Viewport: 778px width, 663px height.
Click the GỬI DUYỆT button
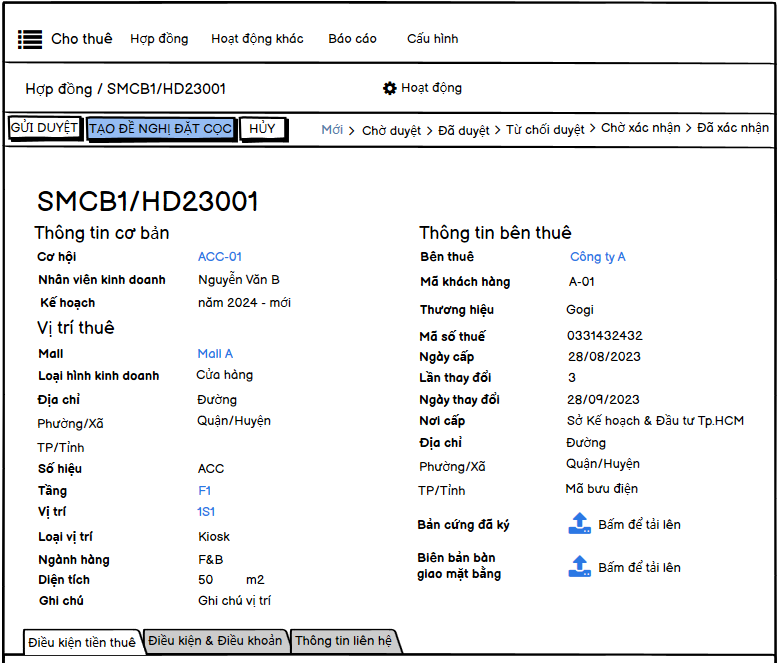click(x=45, y=128)
